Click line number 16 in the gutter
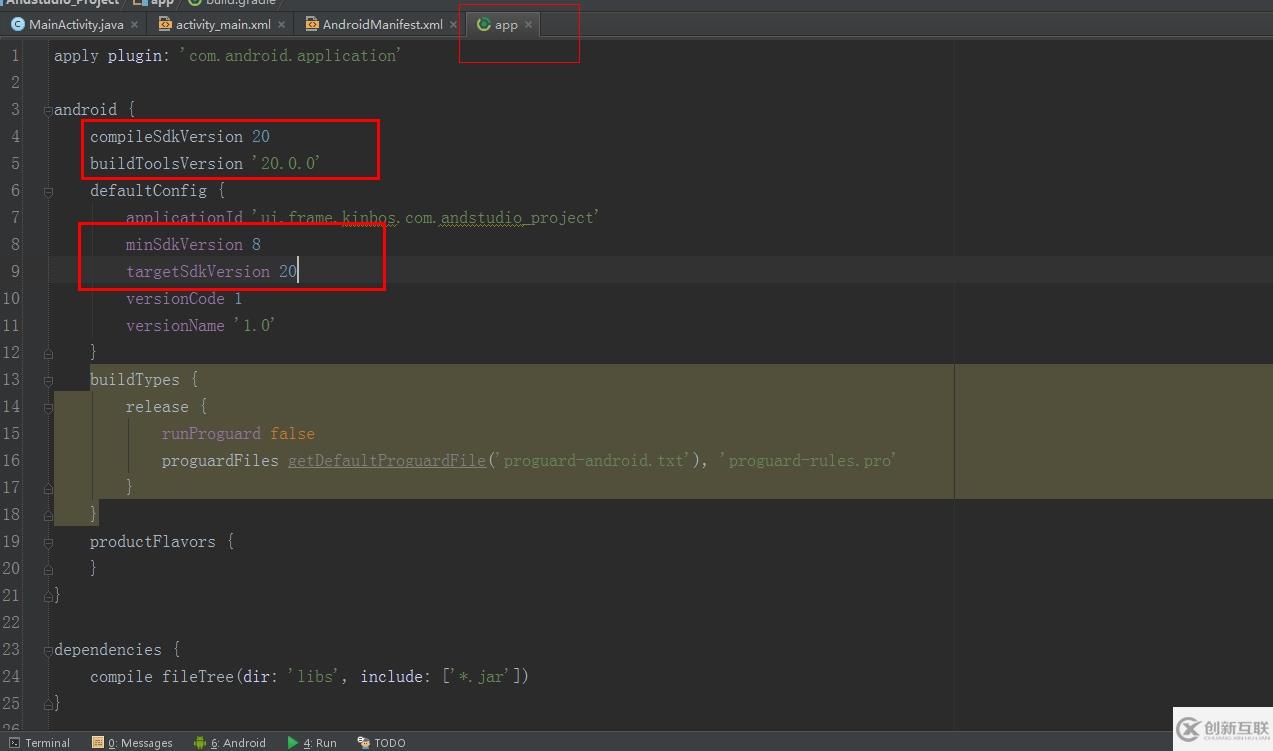The width and height of the screenshot is (1273, 751). [x=11, y=461]
